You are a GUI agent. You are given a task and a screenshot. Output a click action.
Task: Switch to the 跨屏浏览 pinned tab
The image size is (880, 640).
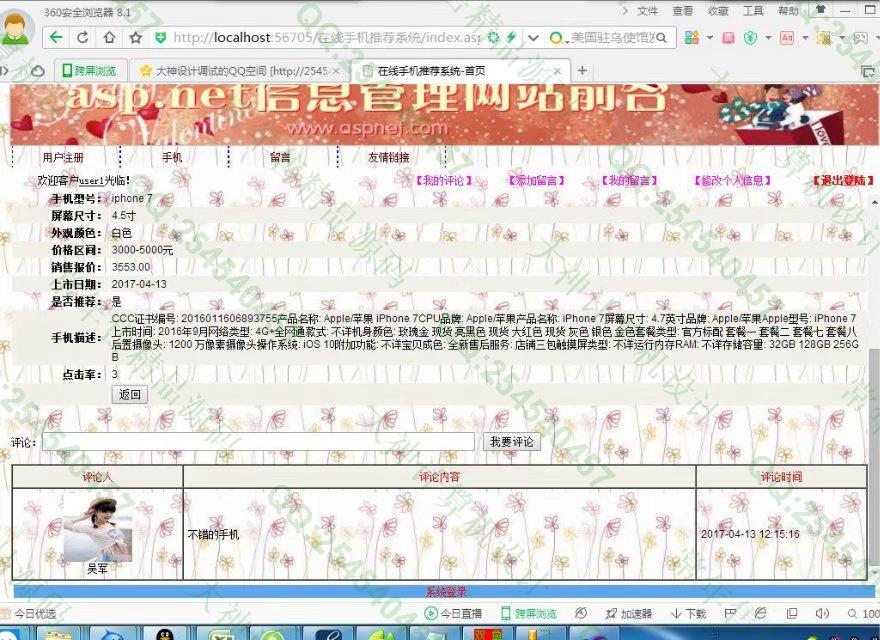coord(90,71)
